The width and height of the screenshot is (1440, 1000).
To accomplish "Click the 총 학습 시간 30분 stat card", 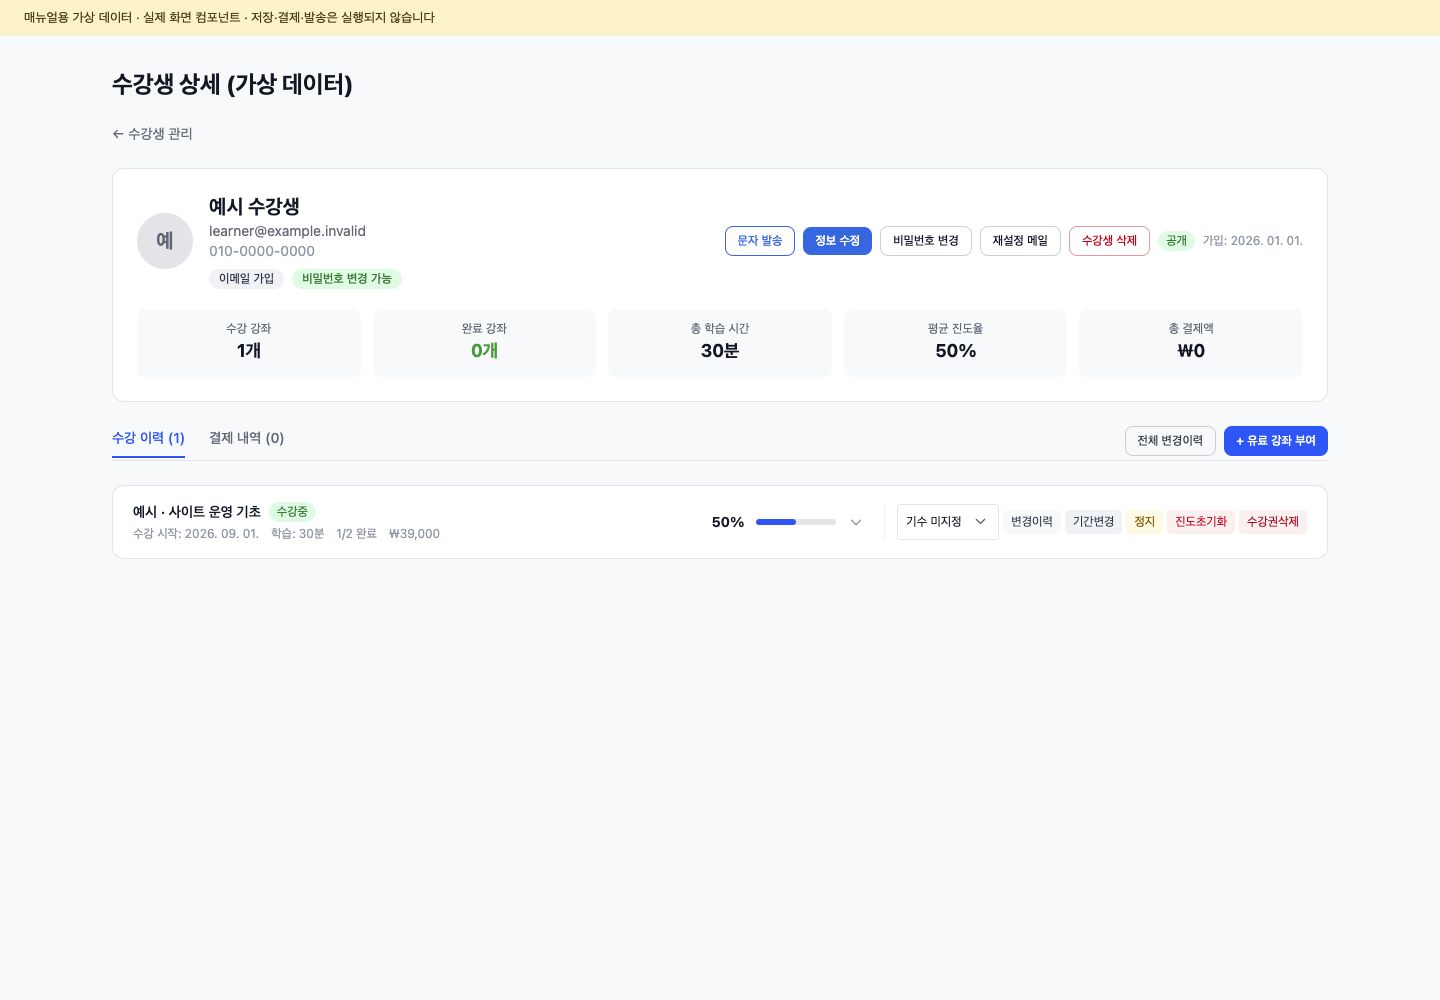I will tap(720, 343).
